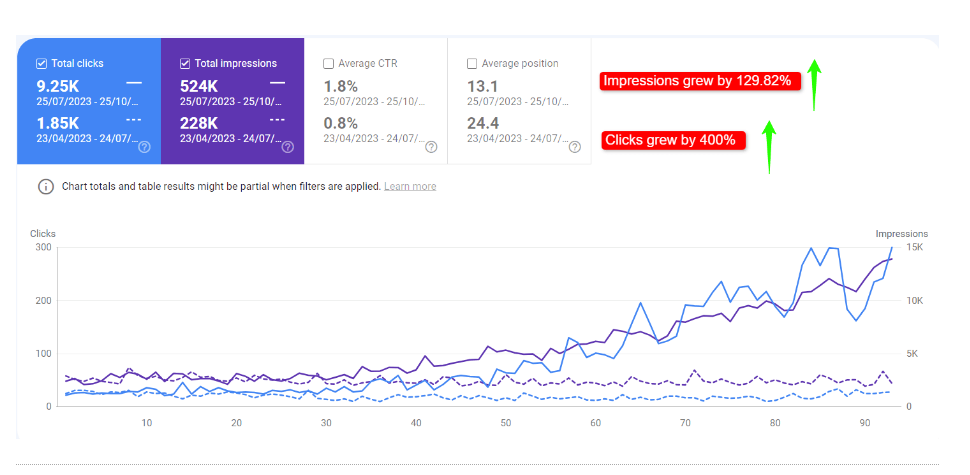Click help icon in Total clicks card
The height and width of the screenshot is (475, 970).
tap(144, 147)
